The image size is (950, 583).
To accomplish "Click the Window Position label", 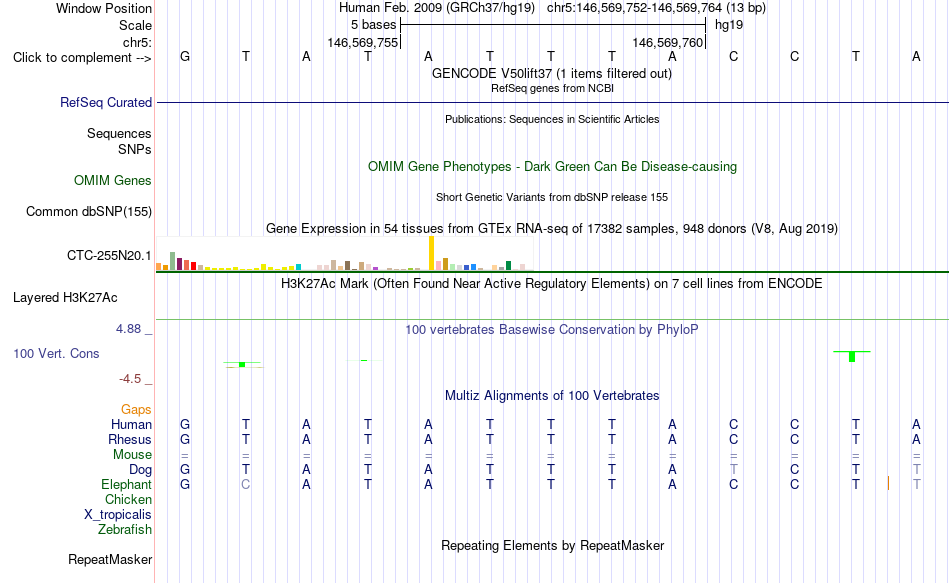I will coord(104,8).
